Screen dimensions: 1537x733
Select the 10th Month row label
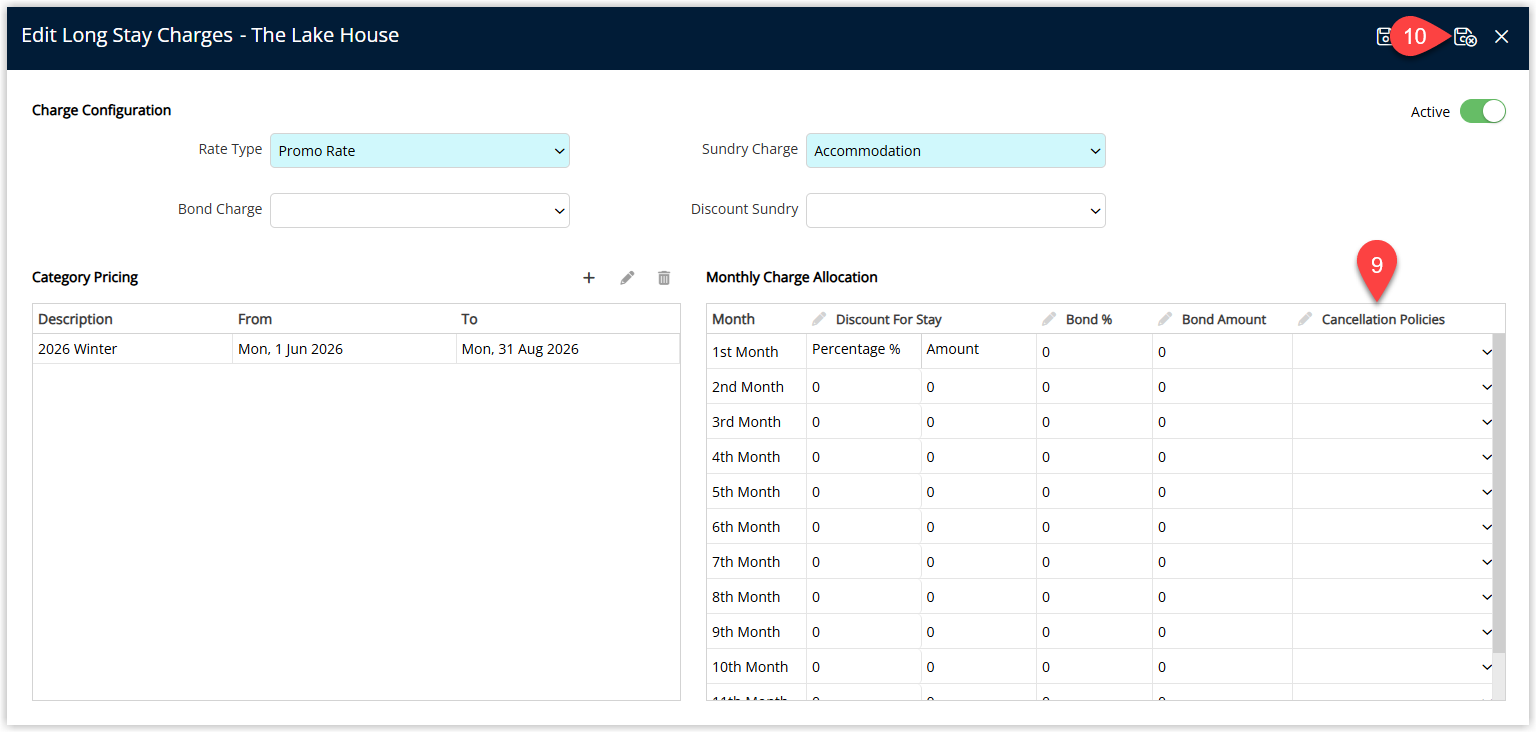click(750, 667)
